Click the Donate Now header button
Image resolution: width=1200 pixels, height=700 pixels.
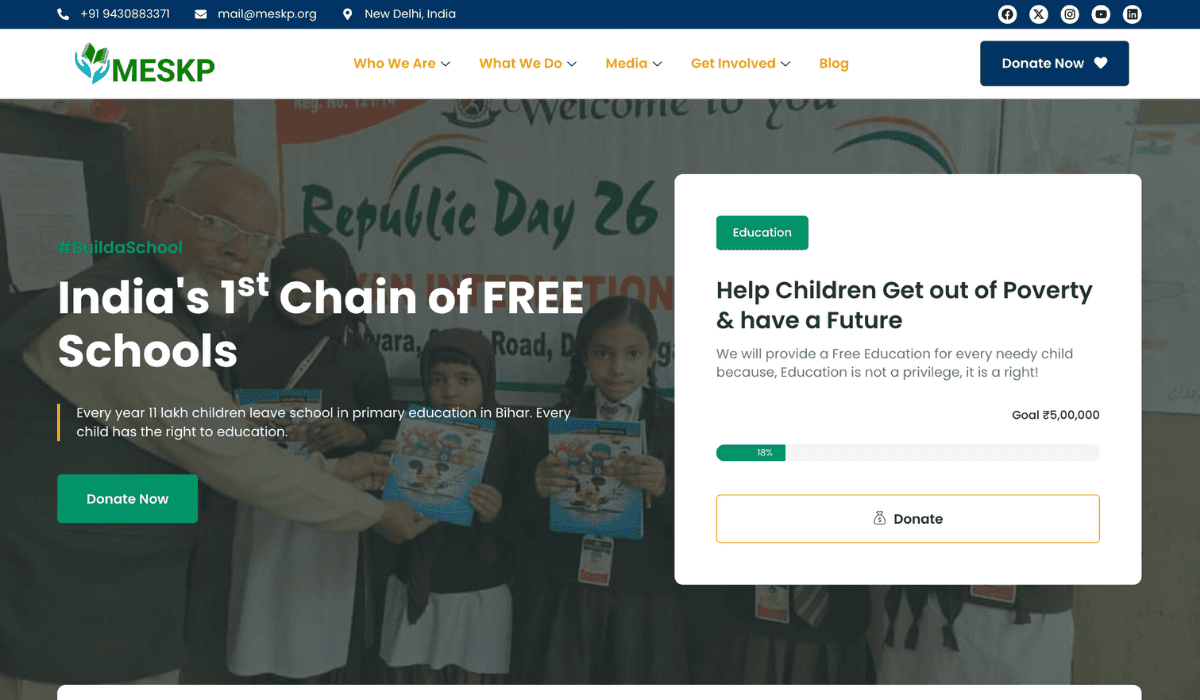(x=1054, y=63)
